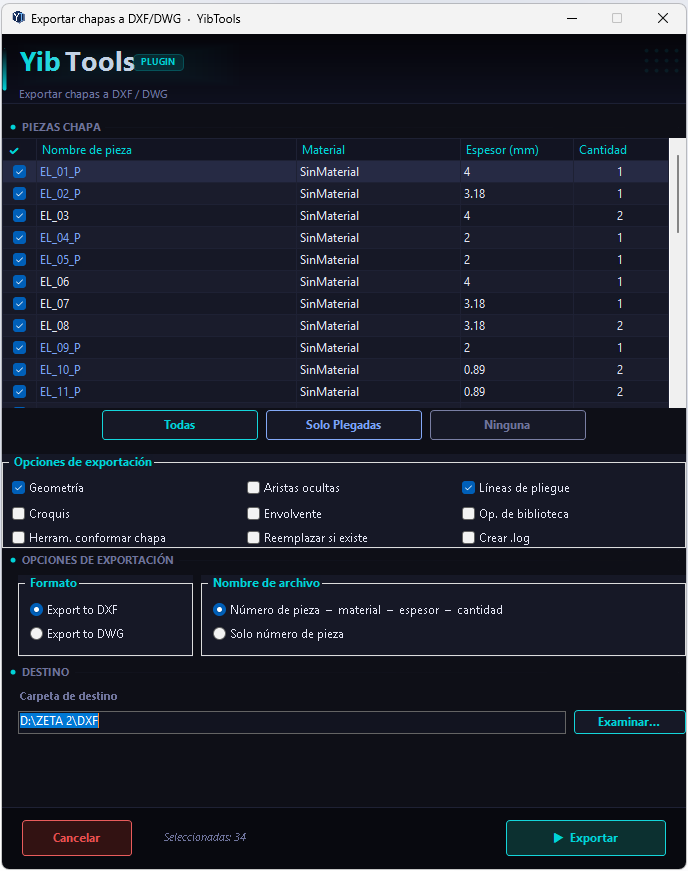This screenshot has height=871, width=688.
Task: Click the Todas button
Action: point(180,425)
